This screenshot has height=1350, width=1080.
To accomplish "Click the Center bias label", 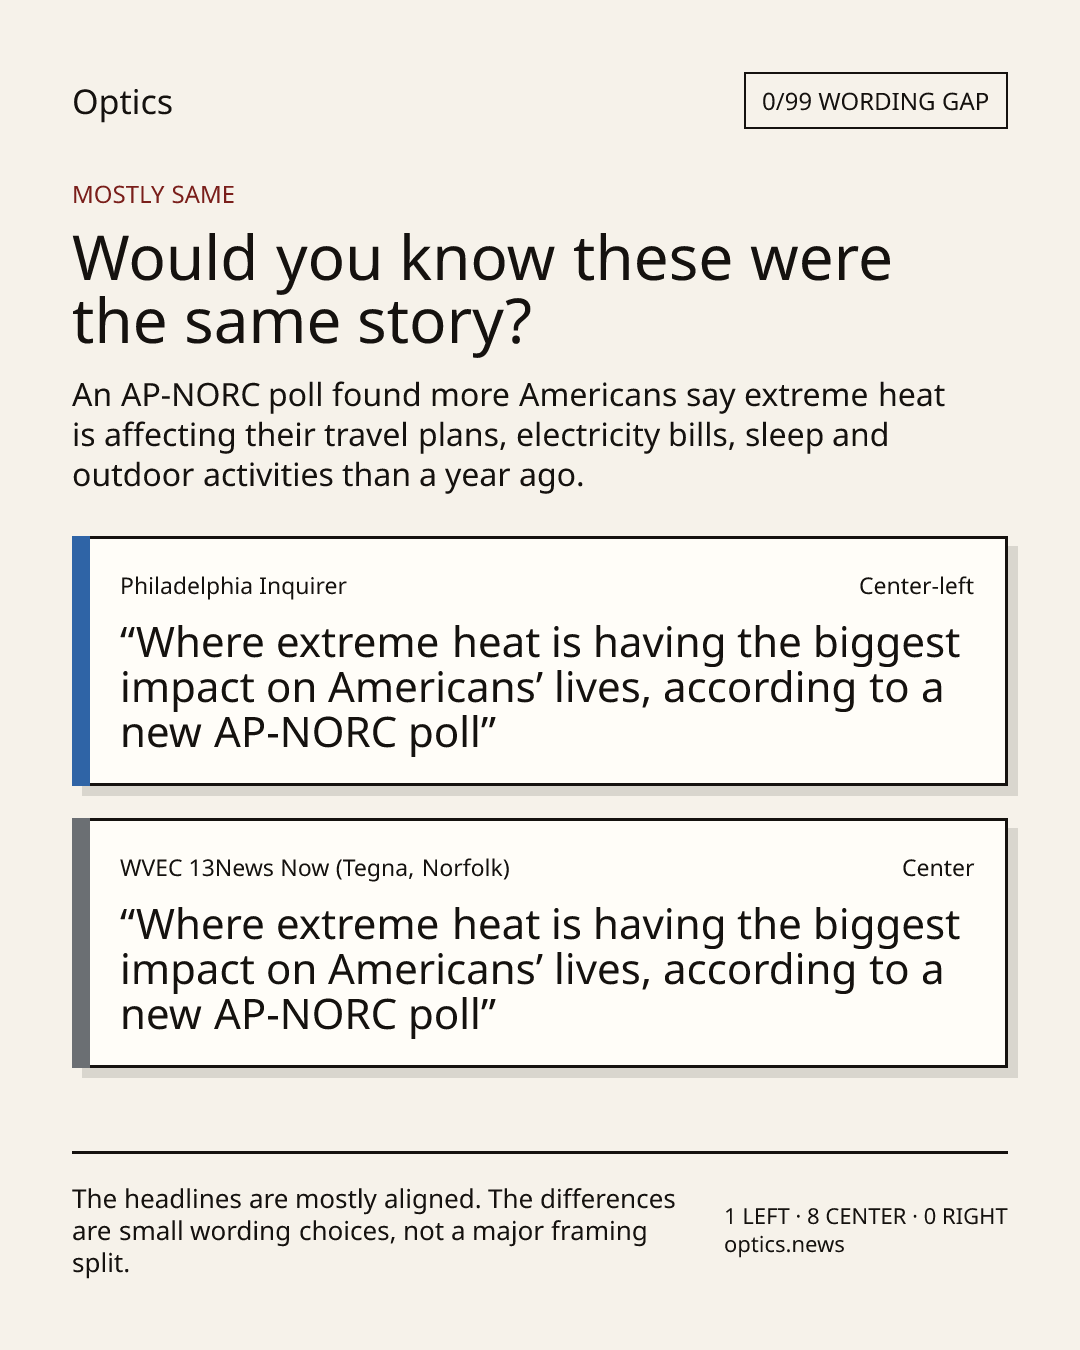I will coord(938,868).
